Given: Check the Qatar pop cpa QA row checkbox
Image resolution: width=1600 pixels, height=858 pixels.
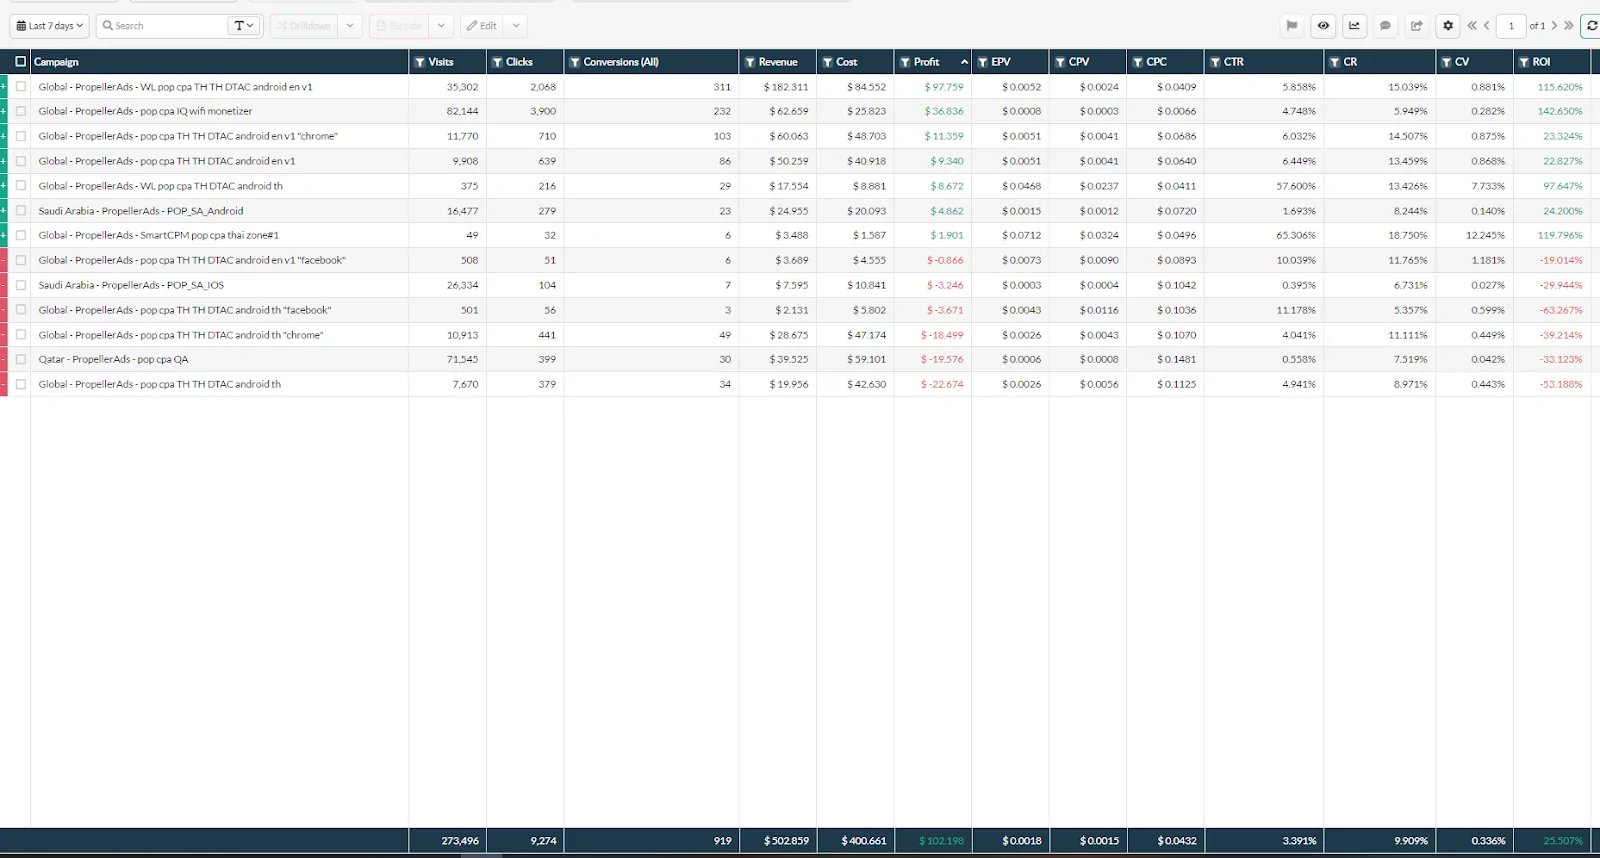Looking at the screenshot, I should point(20,359).
